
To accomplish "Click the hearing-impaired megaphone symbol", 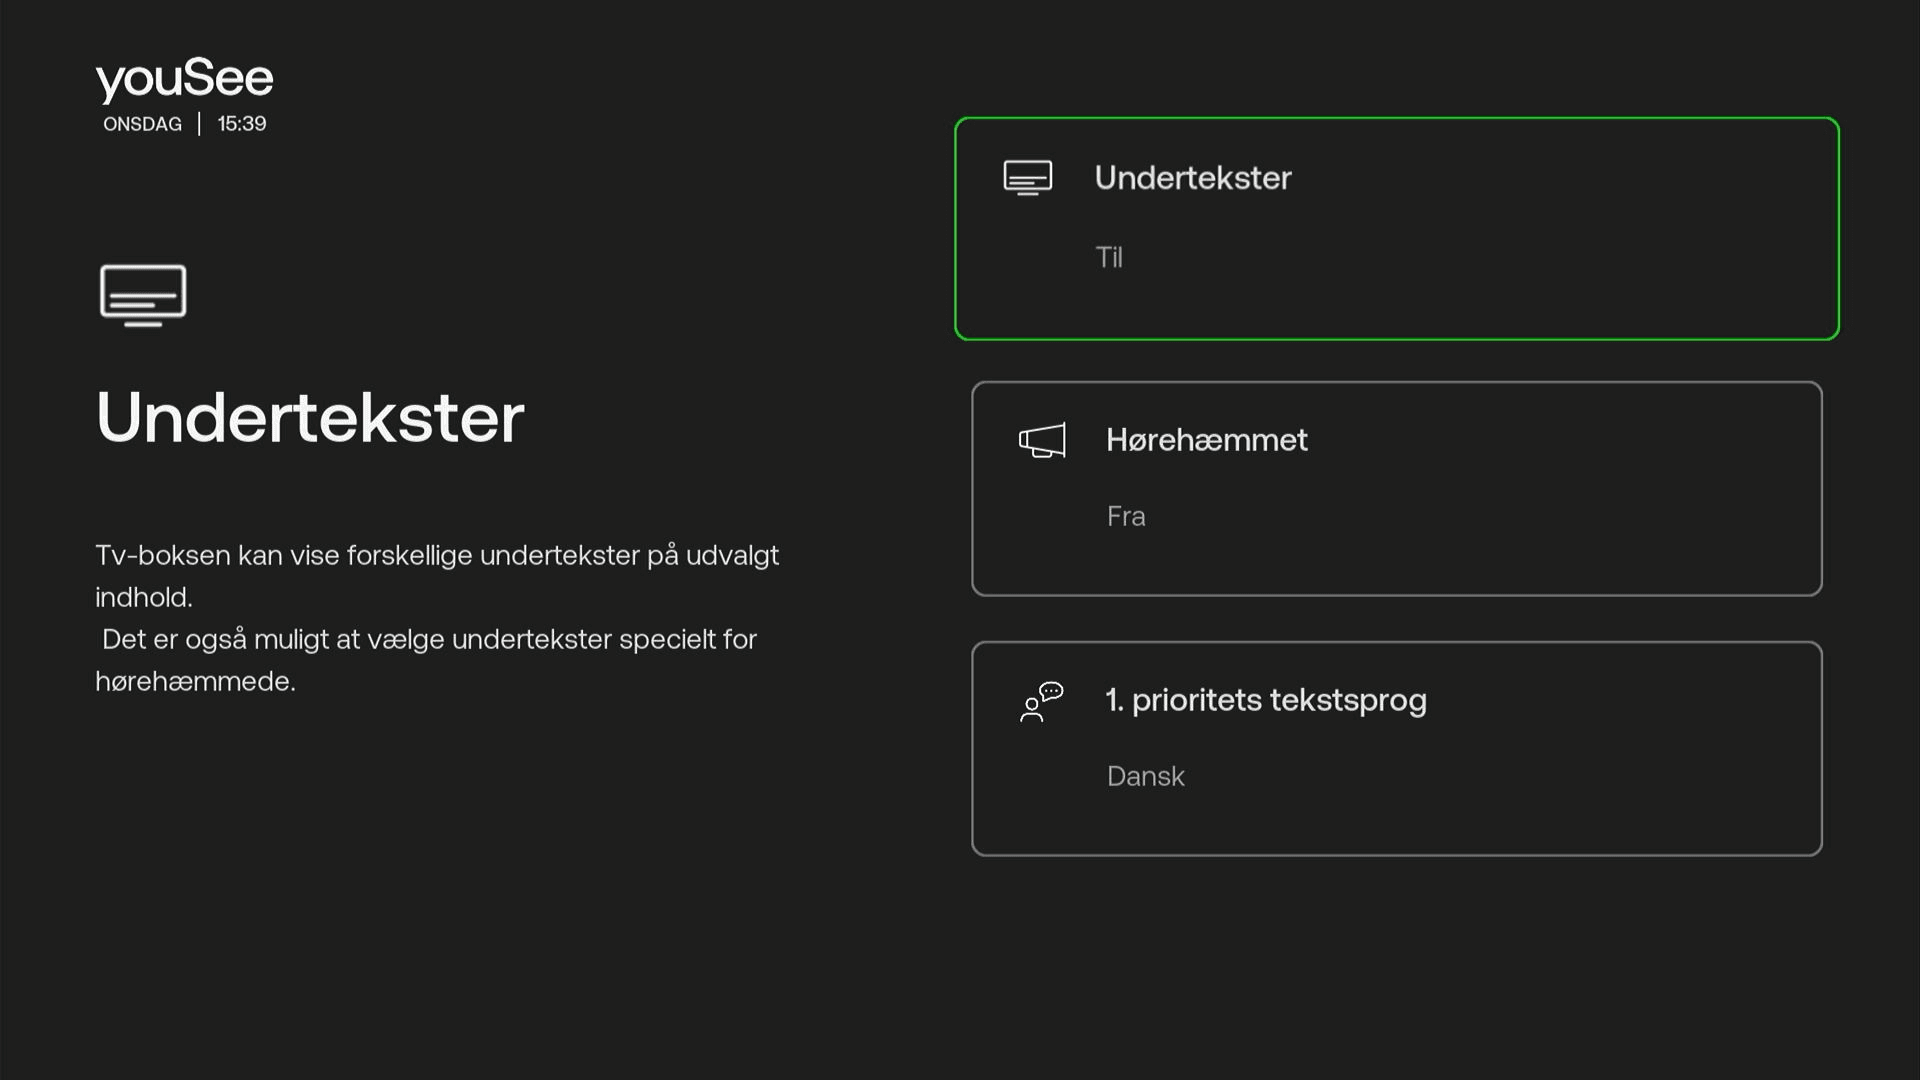I will coord(1040,440).
